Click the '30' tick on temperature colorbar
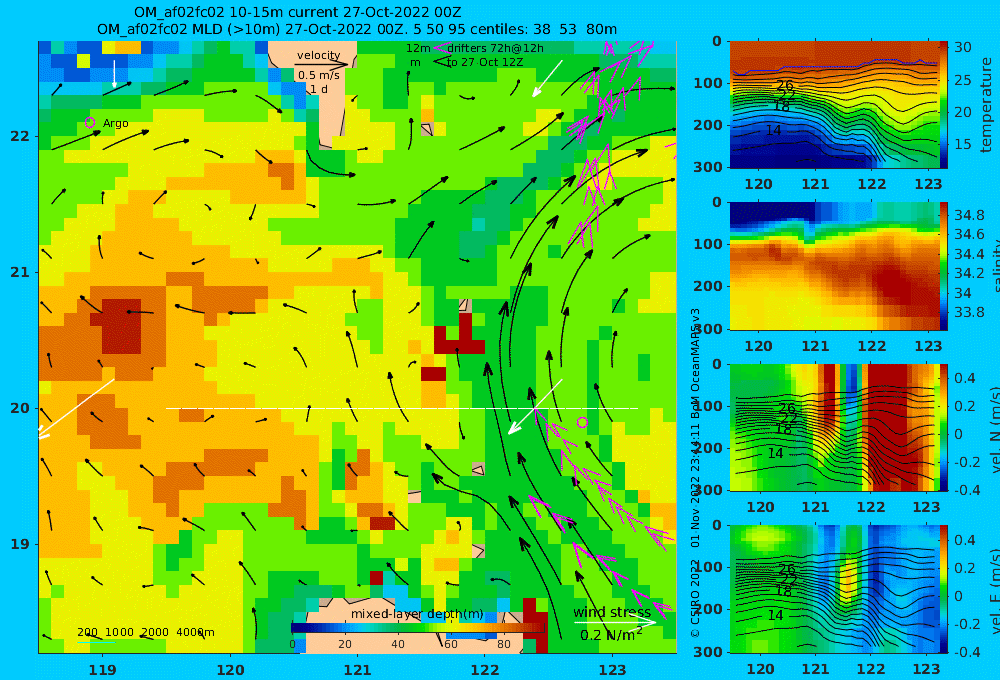Screen dimensions: 1000x680 (x=963, y=47)
